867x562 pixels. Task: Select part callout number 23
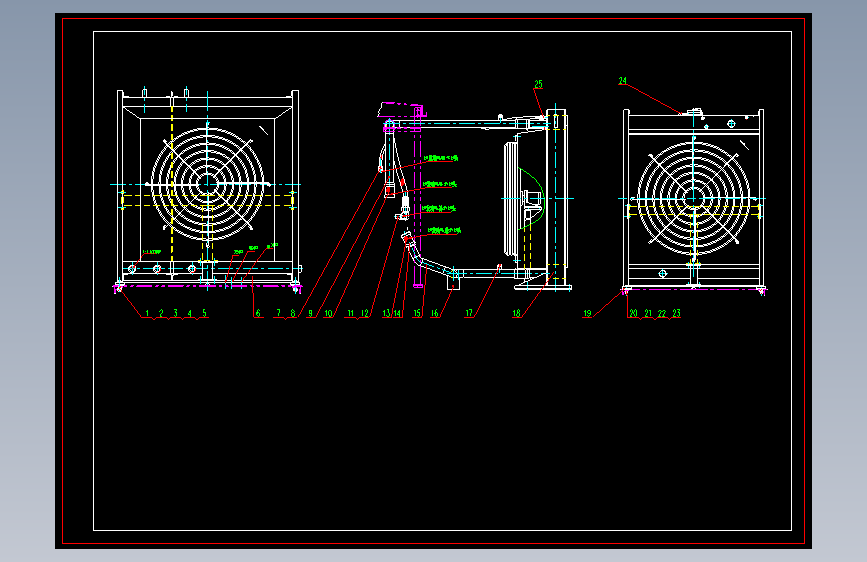tap(676, 313)
